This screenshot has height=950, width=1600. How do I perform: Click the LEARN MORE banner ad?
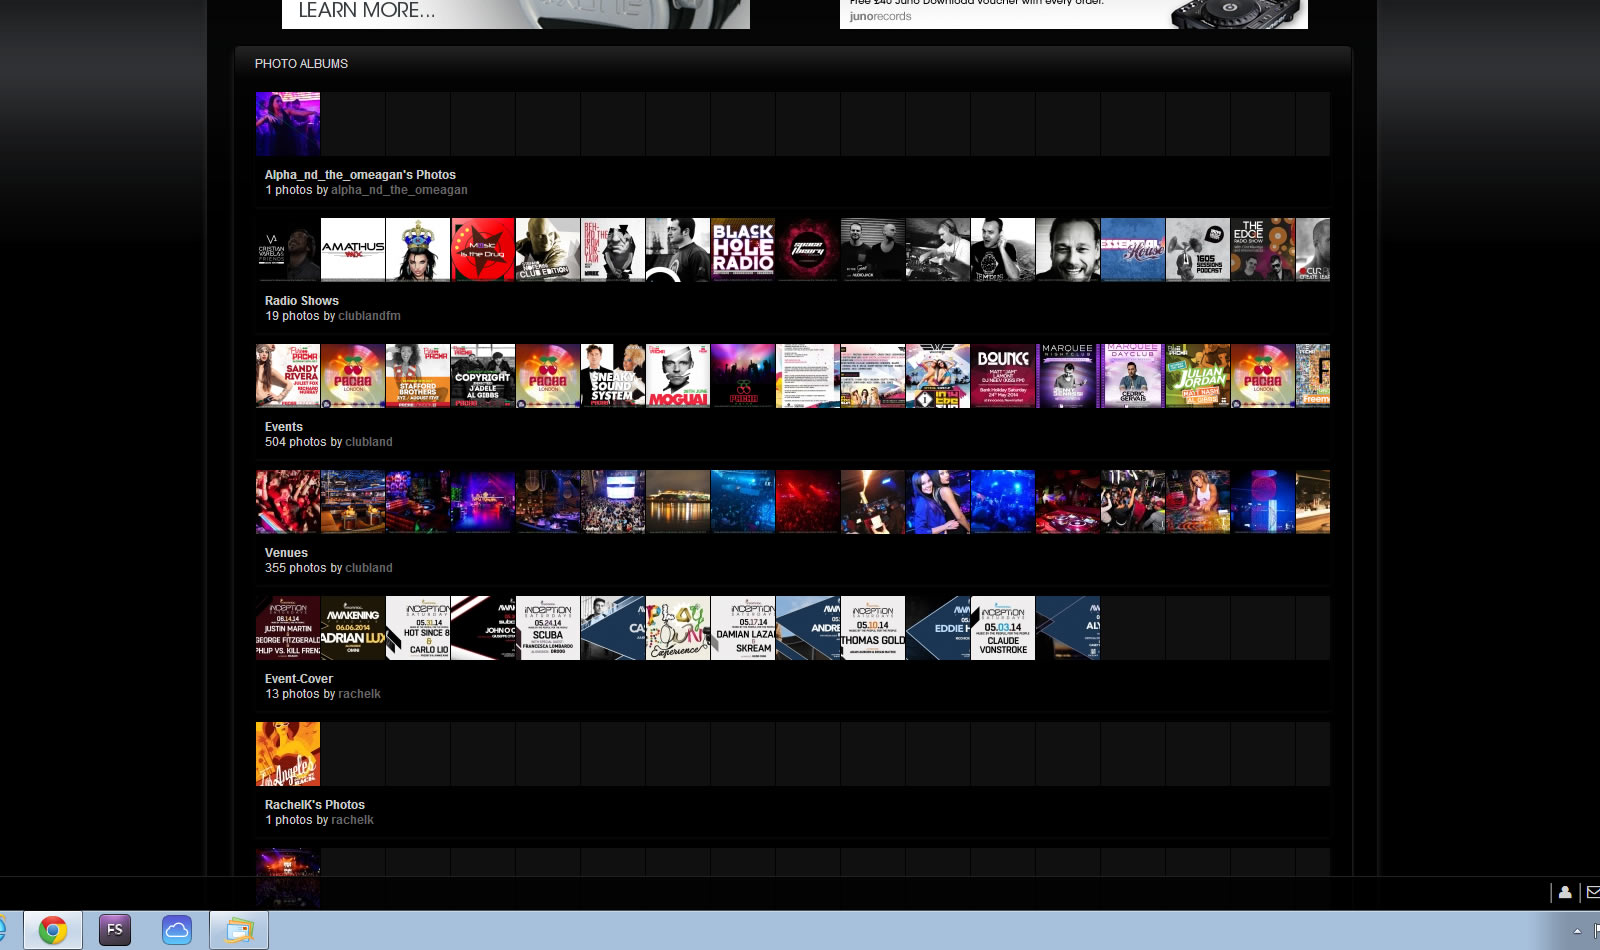(x=516, y=14)
